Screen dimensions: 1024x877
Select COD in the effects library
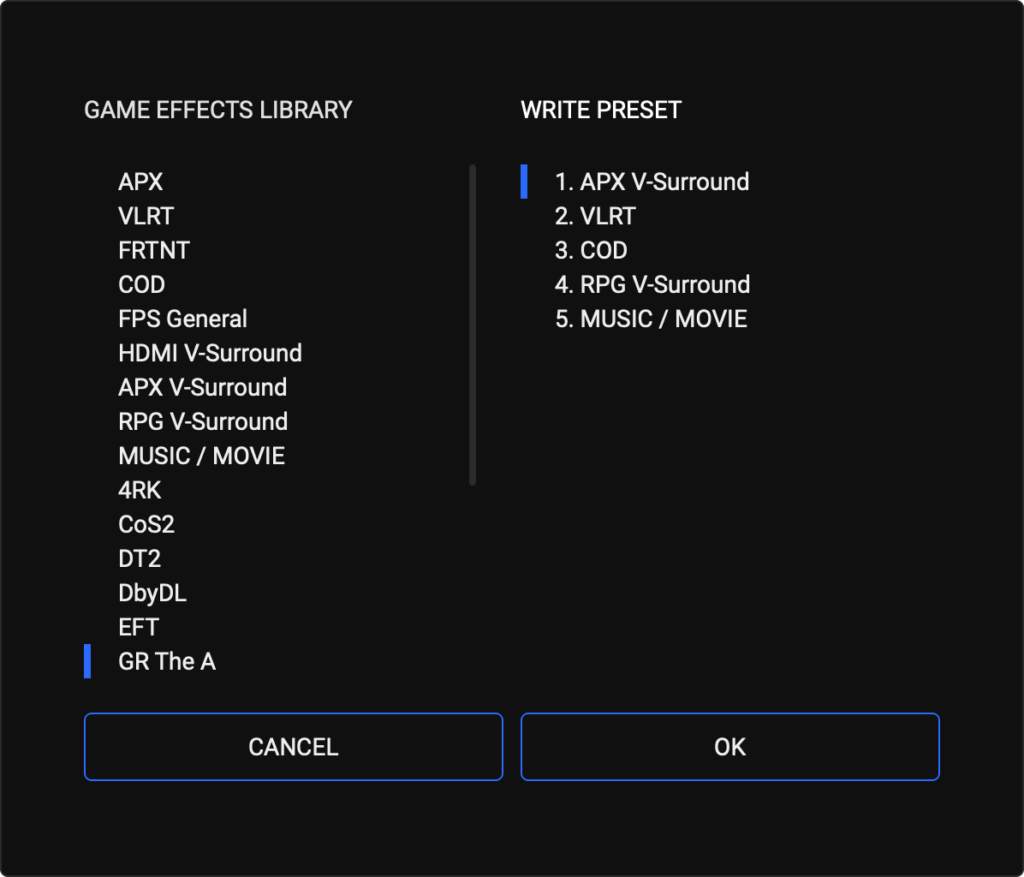pos(142,285)
